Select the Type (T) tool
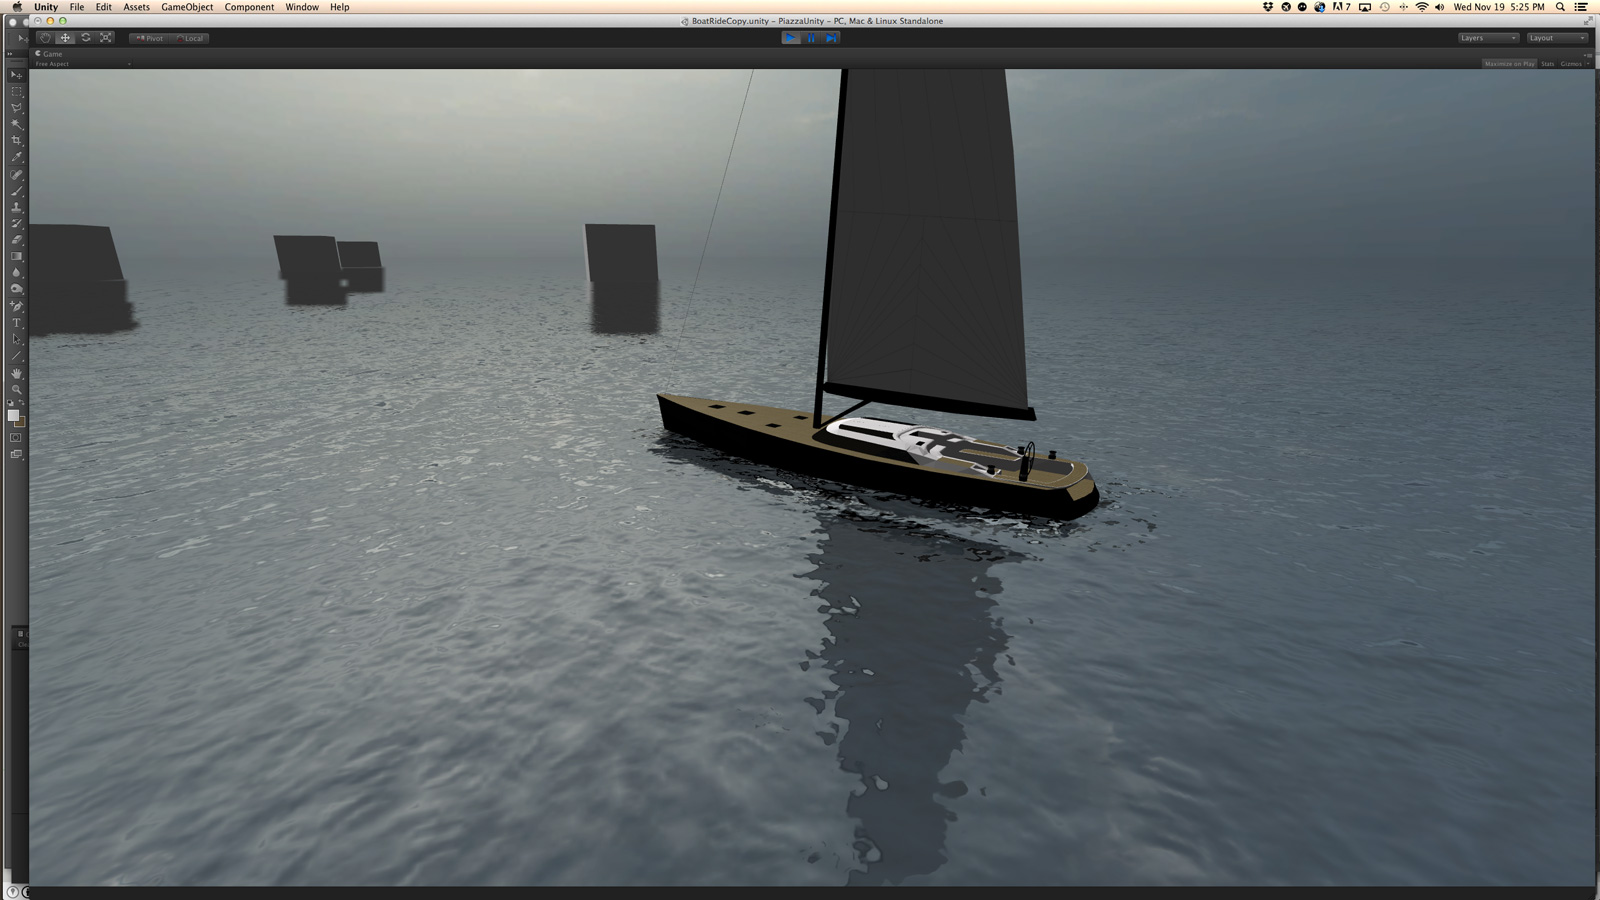1600x900 pixels. pos(16,323)
